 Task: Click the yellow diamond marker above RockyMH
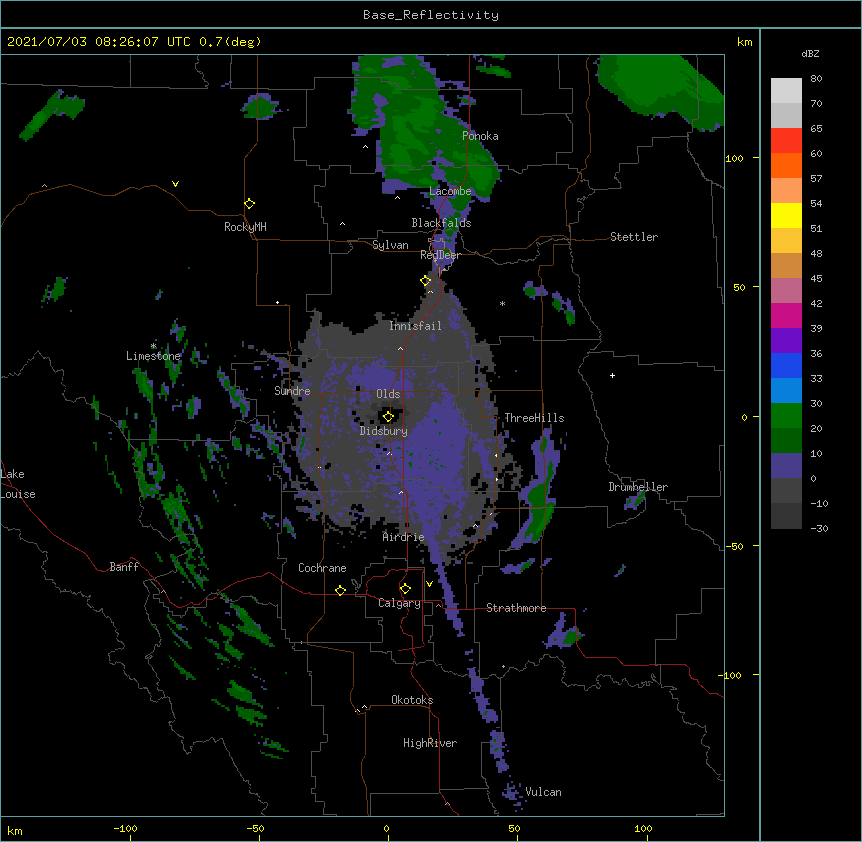click(249, 204)
